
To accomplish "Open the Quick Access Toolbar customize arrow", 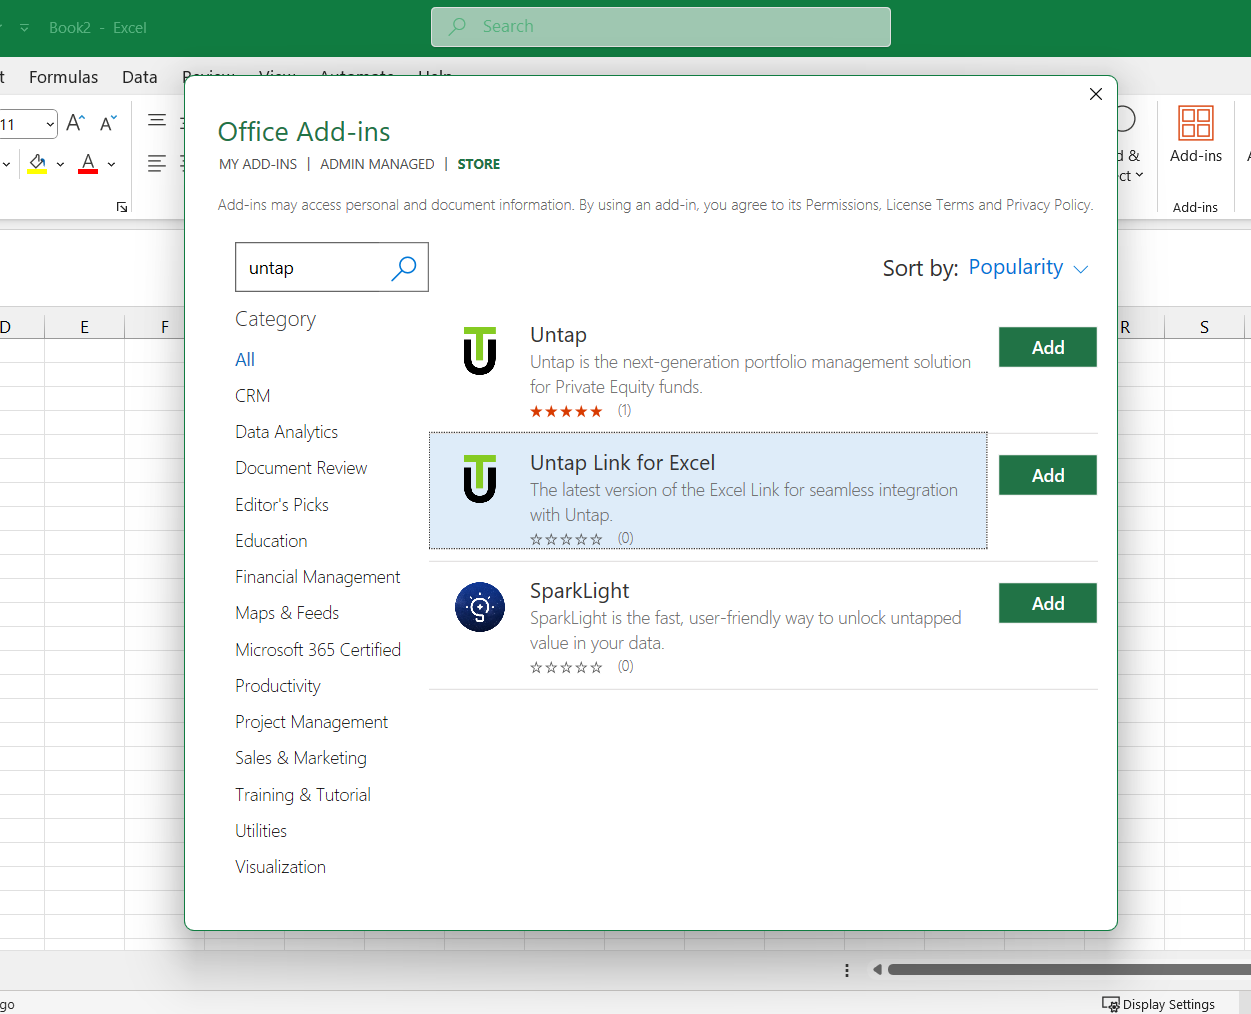I will [24, 28].
